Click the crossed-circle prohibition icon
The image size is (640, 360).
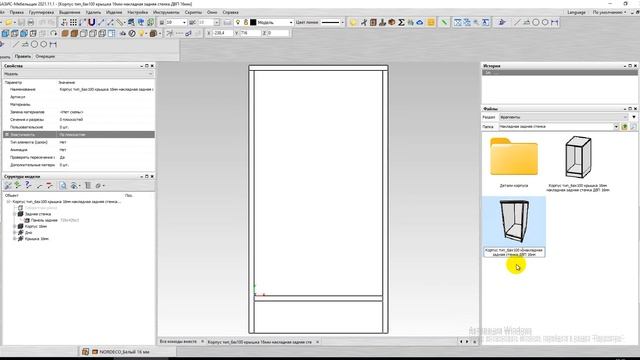pos(132,33)
